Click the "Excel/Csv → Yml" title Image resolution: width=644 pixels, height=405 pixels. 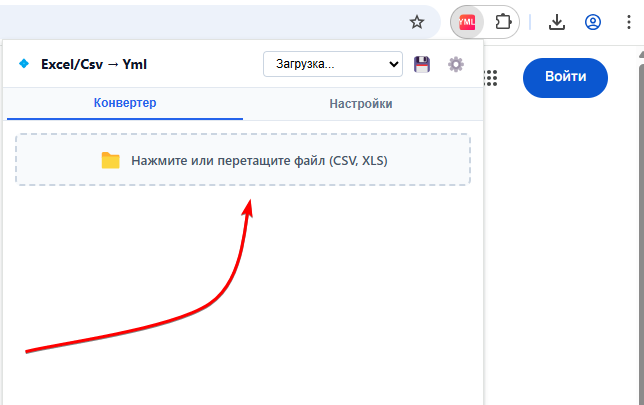[x=94, y=64]
